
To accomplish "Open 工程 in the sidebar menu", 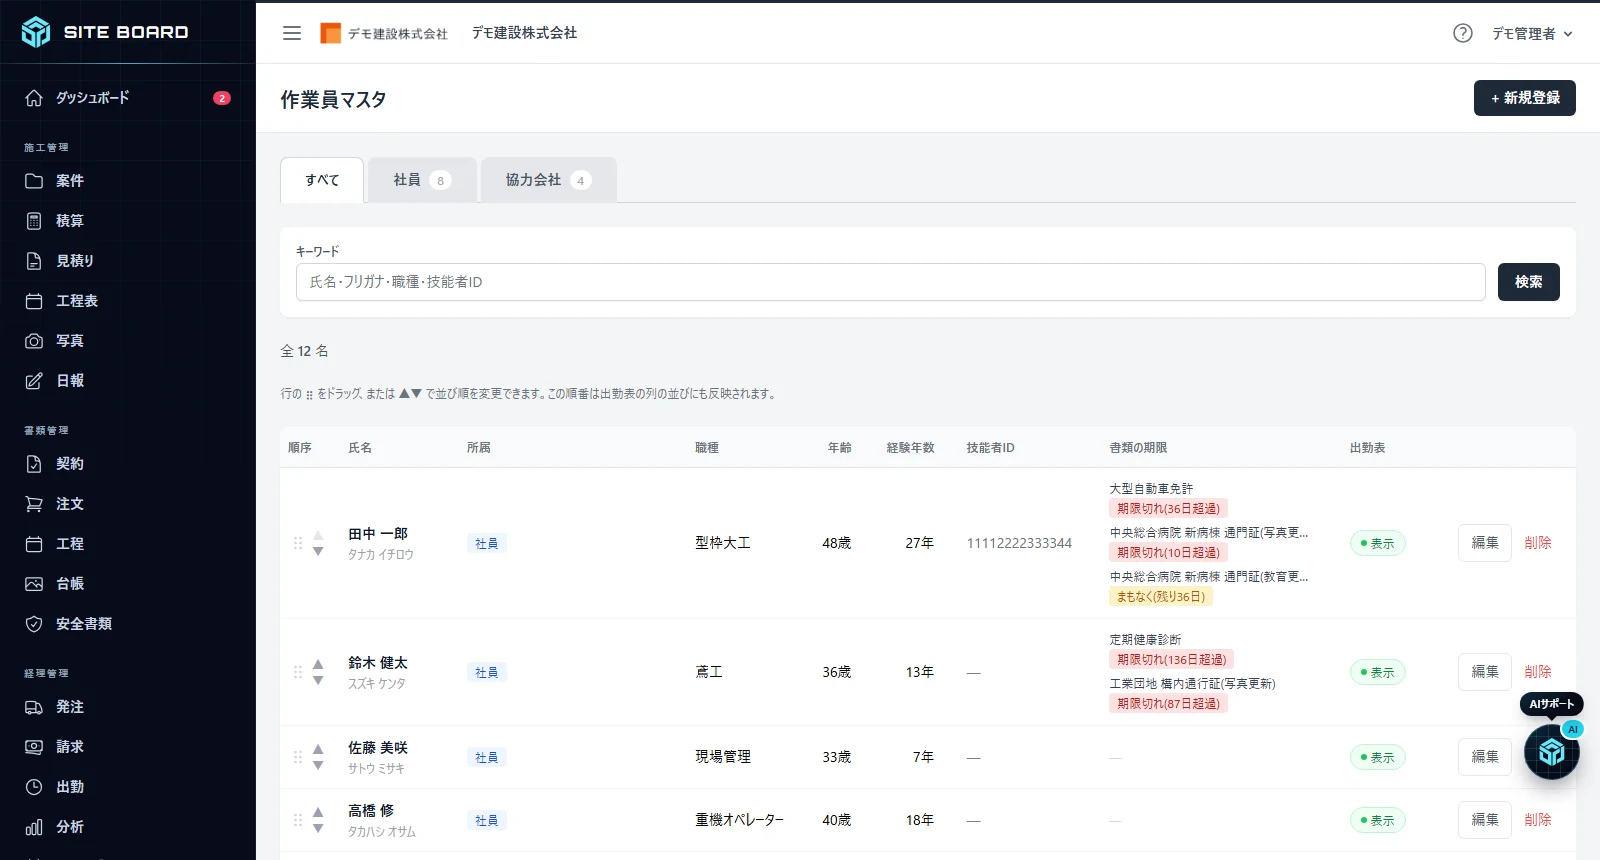I will [x=70, y=544].
